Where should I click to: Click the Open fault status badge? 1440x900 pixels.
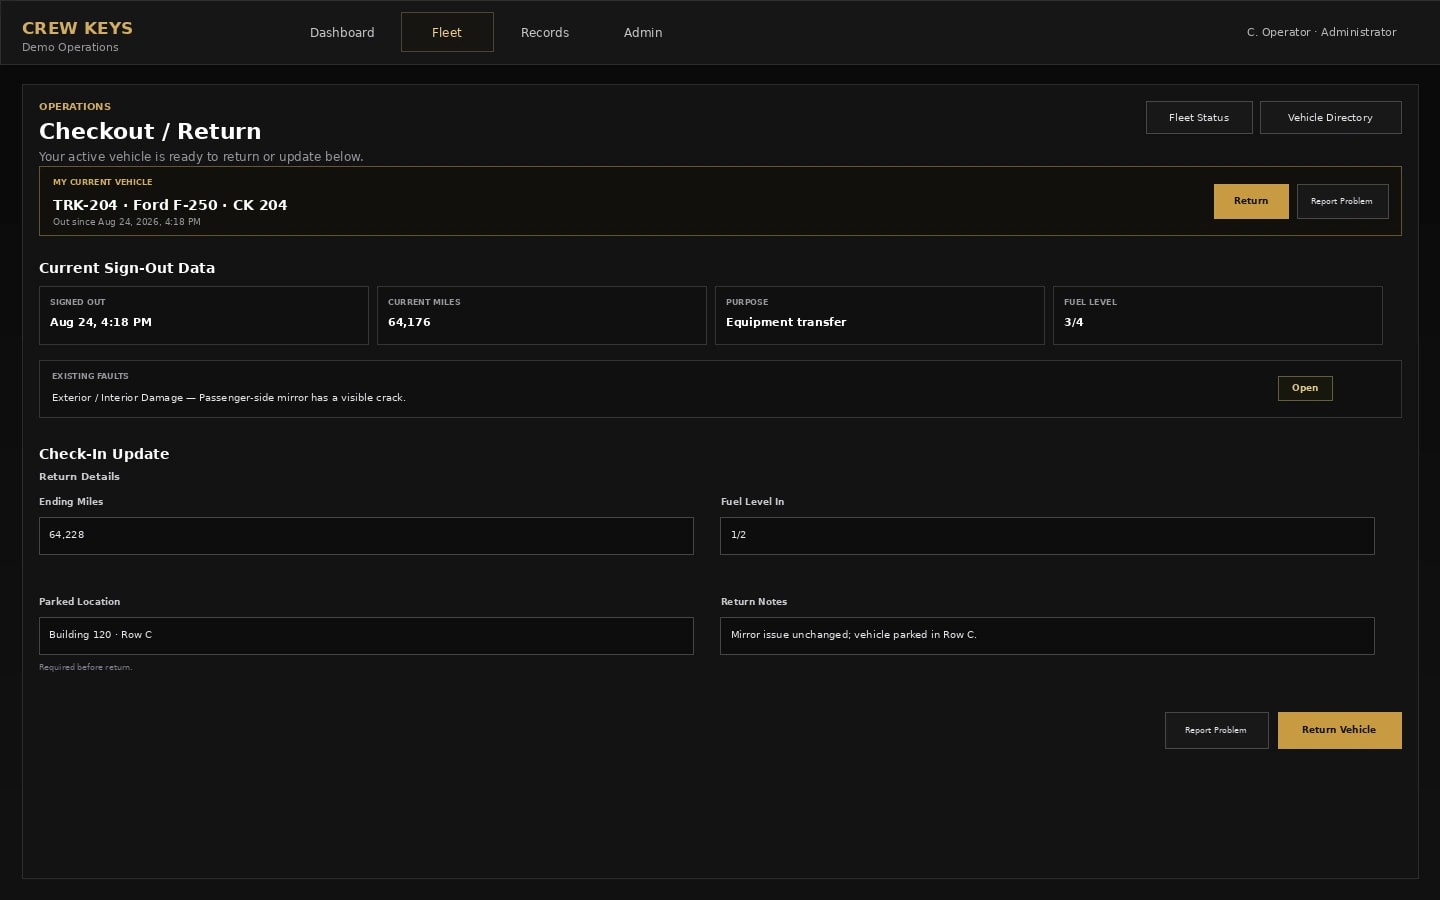coord(1305,388)
